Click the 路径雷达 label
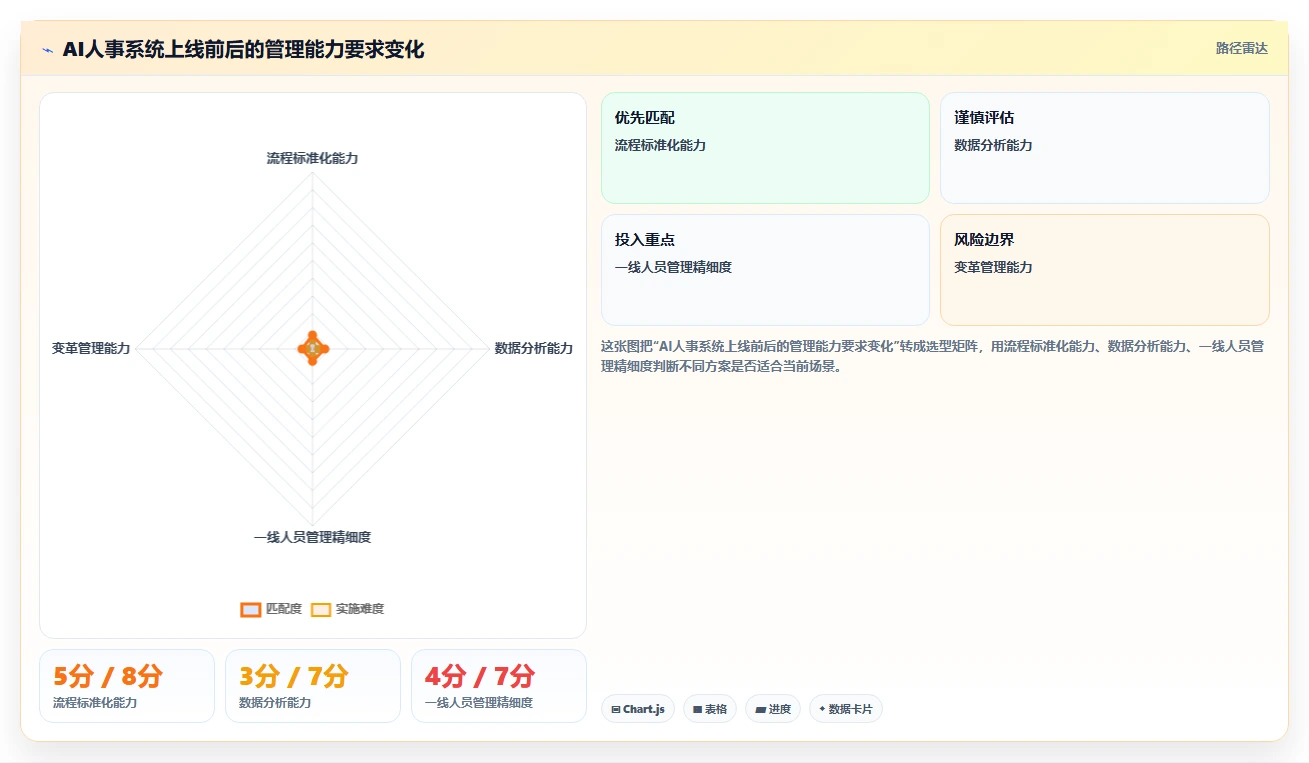The height and width of the screenshot is (763, 1309). tap(1241, 48)
